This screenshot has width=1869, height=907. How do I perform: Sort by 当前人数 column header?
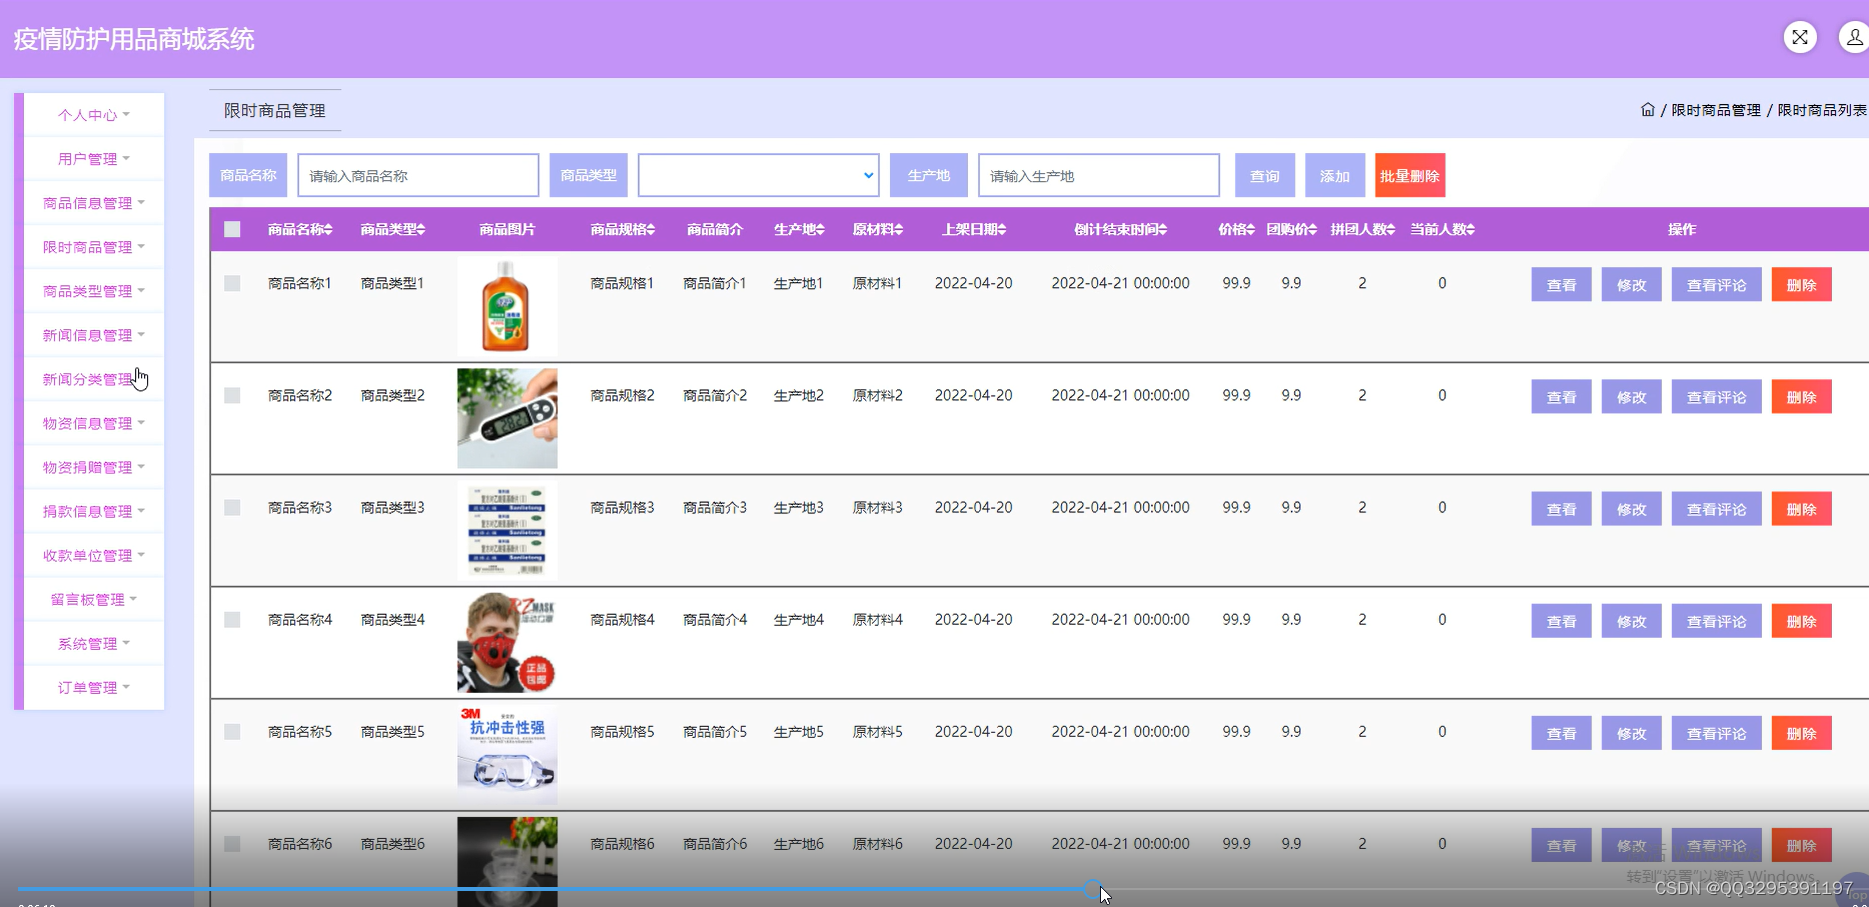pyautogui.click(x=1442, y=230)
